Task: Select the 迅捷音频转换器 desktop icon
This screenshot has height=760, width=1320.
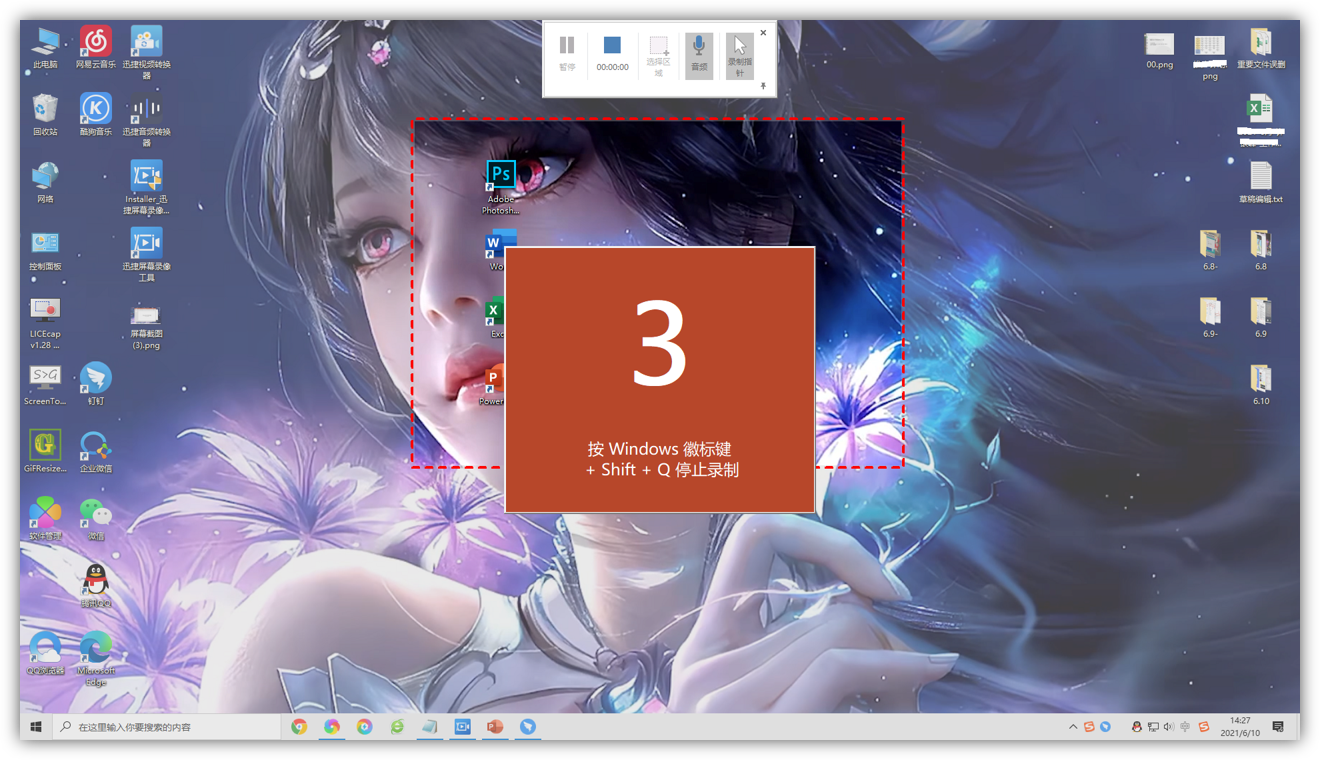Action: tap(146, 121)
